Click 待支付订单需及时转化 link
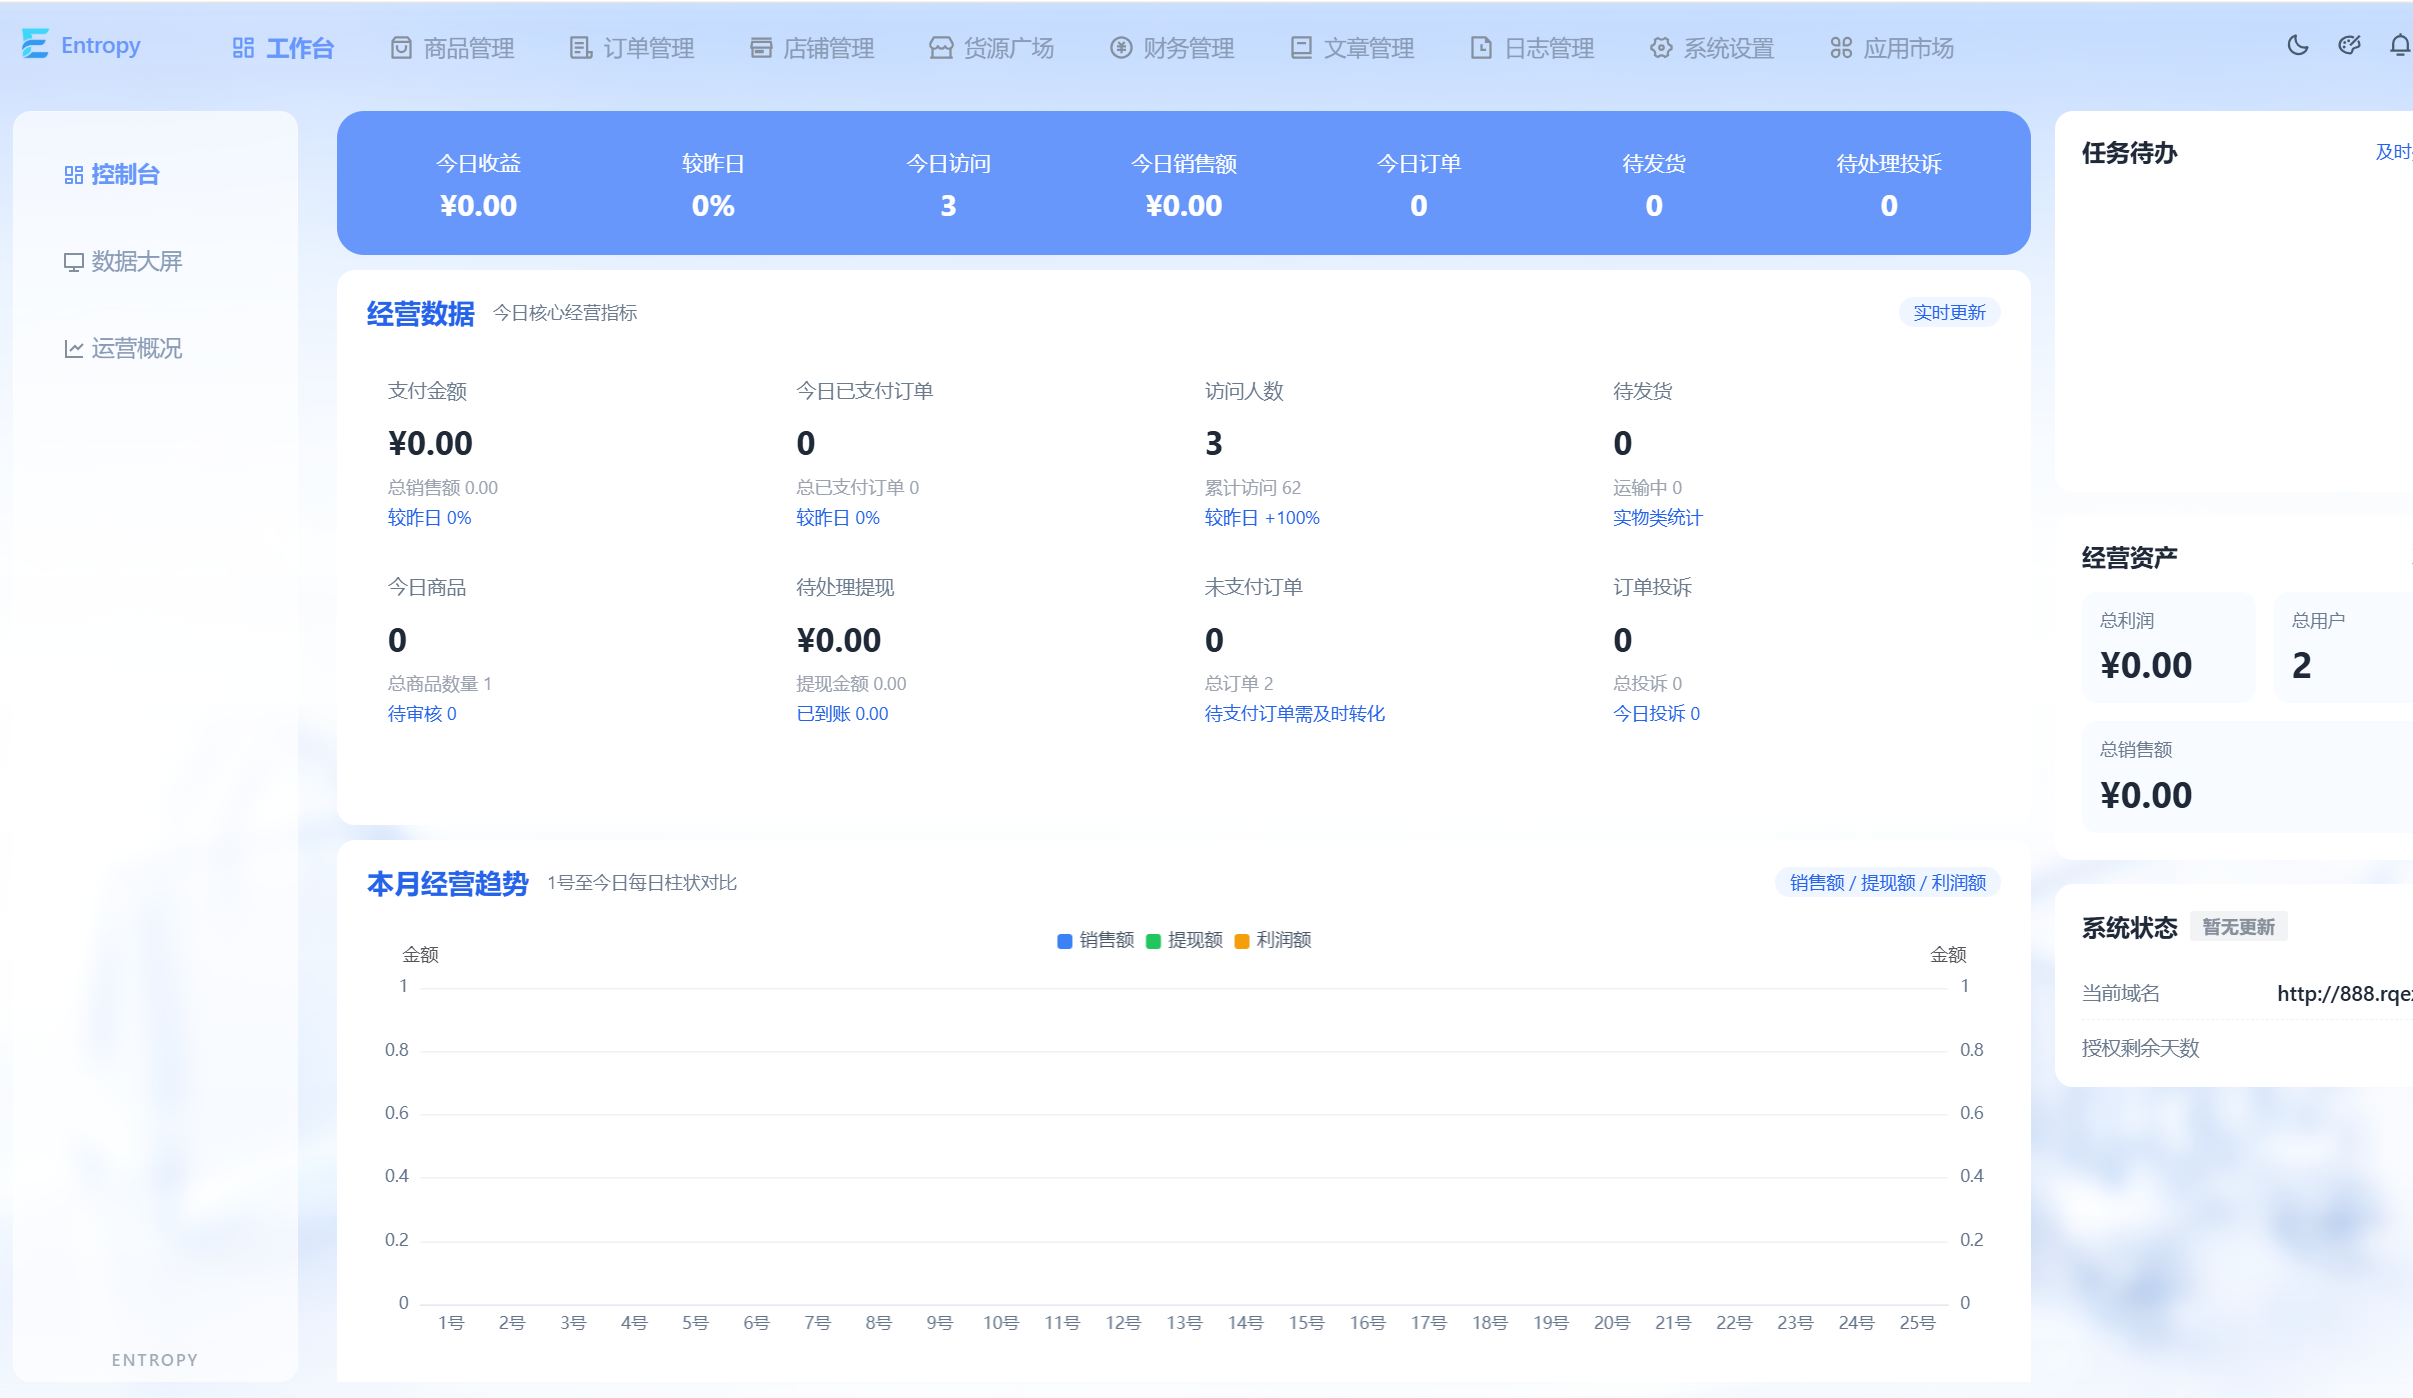 point(1294,714)
